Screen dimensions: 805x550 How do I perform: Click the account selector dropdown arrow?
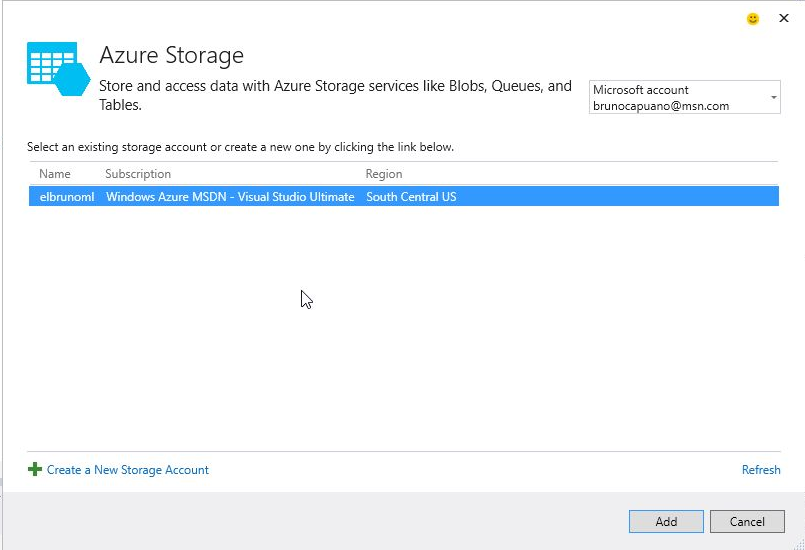point(773,98)
